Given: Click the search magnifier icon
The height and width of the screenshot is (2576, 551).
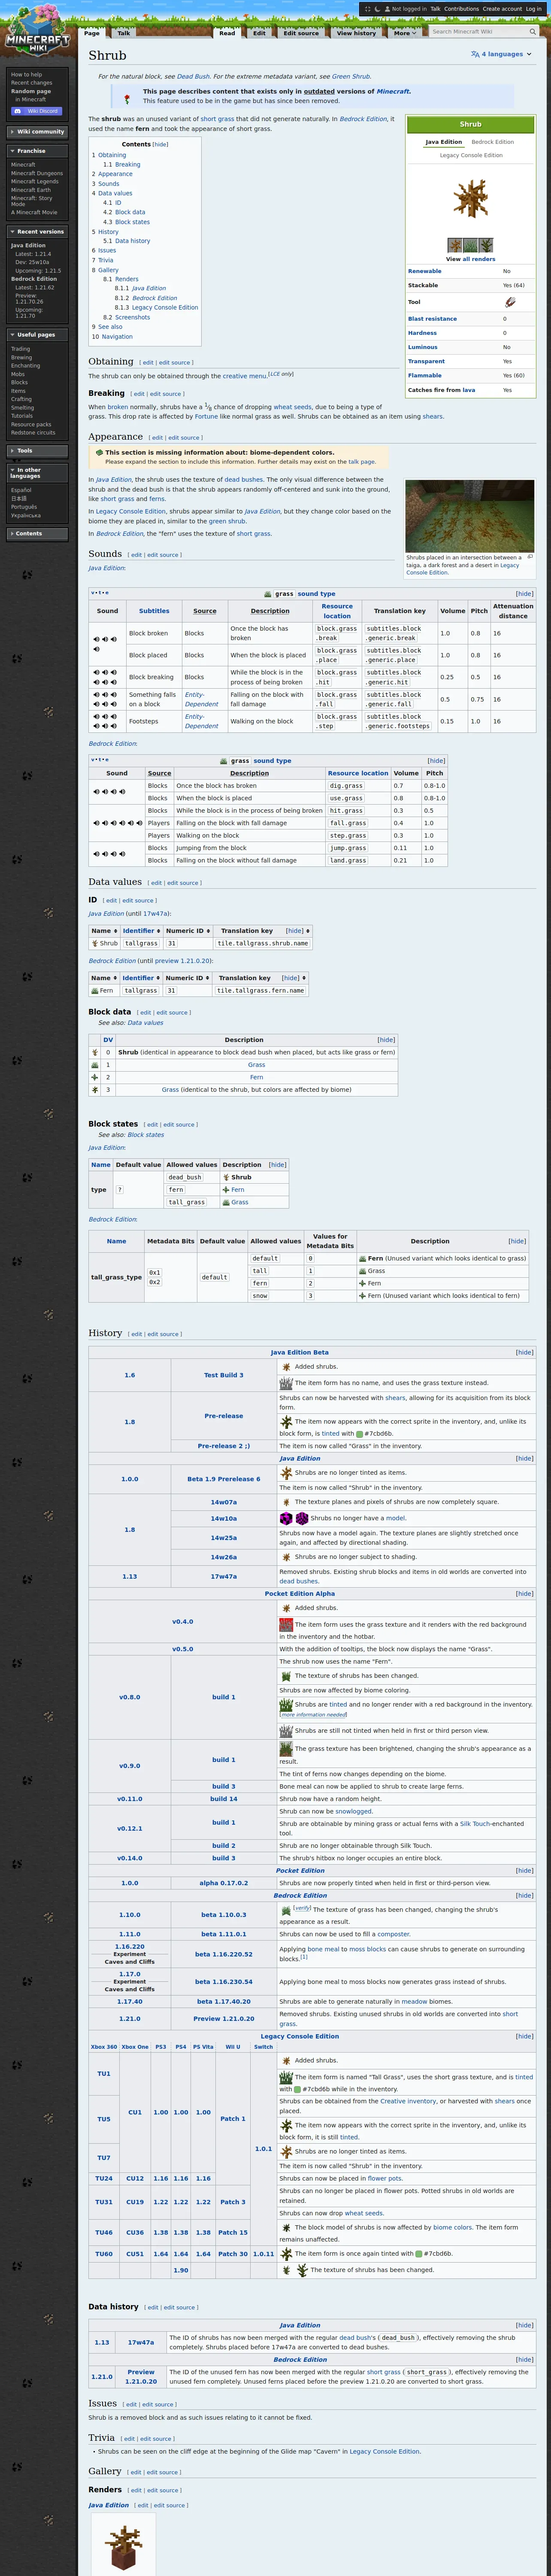Looking at the screenshot, I should 533,32.
